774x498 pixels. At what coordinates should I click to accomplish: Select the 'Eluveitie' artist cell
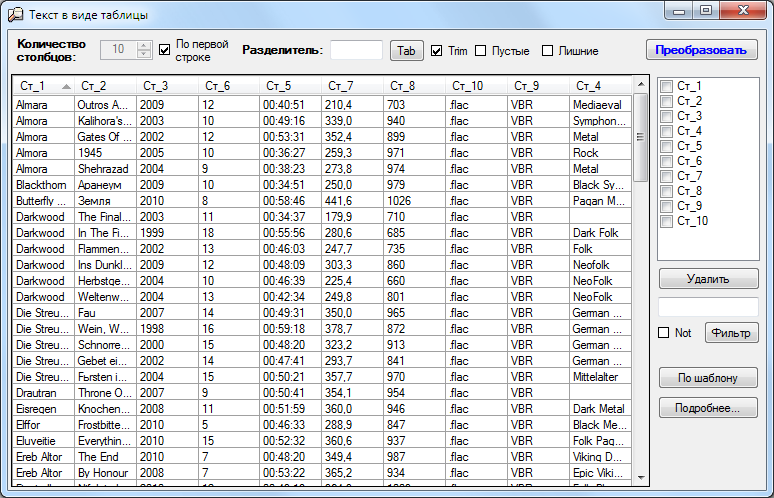(x=44, y=441)
